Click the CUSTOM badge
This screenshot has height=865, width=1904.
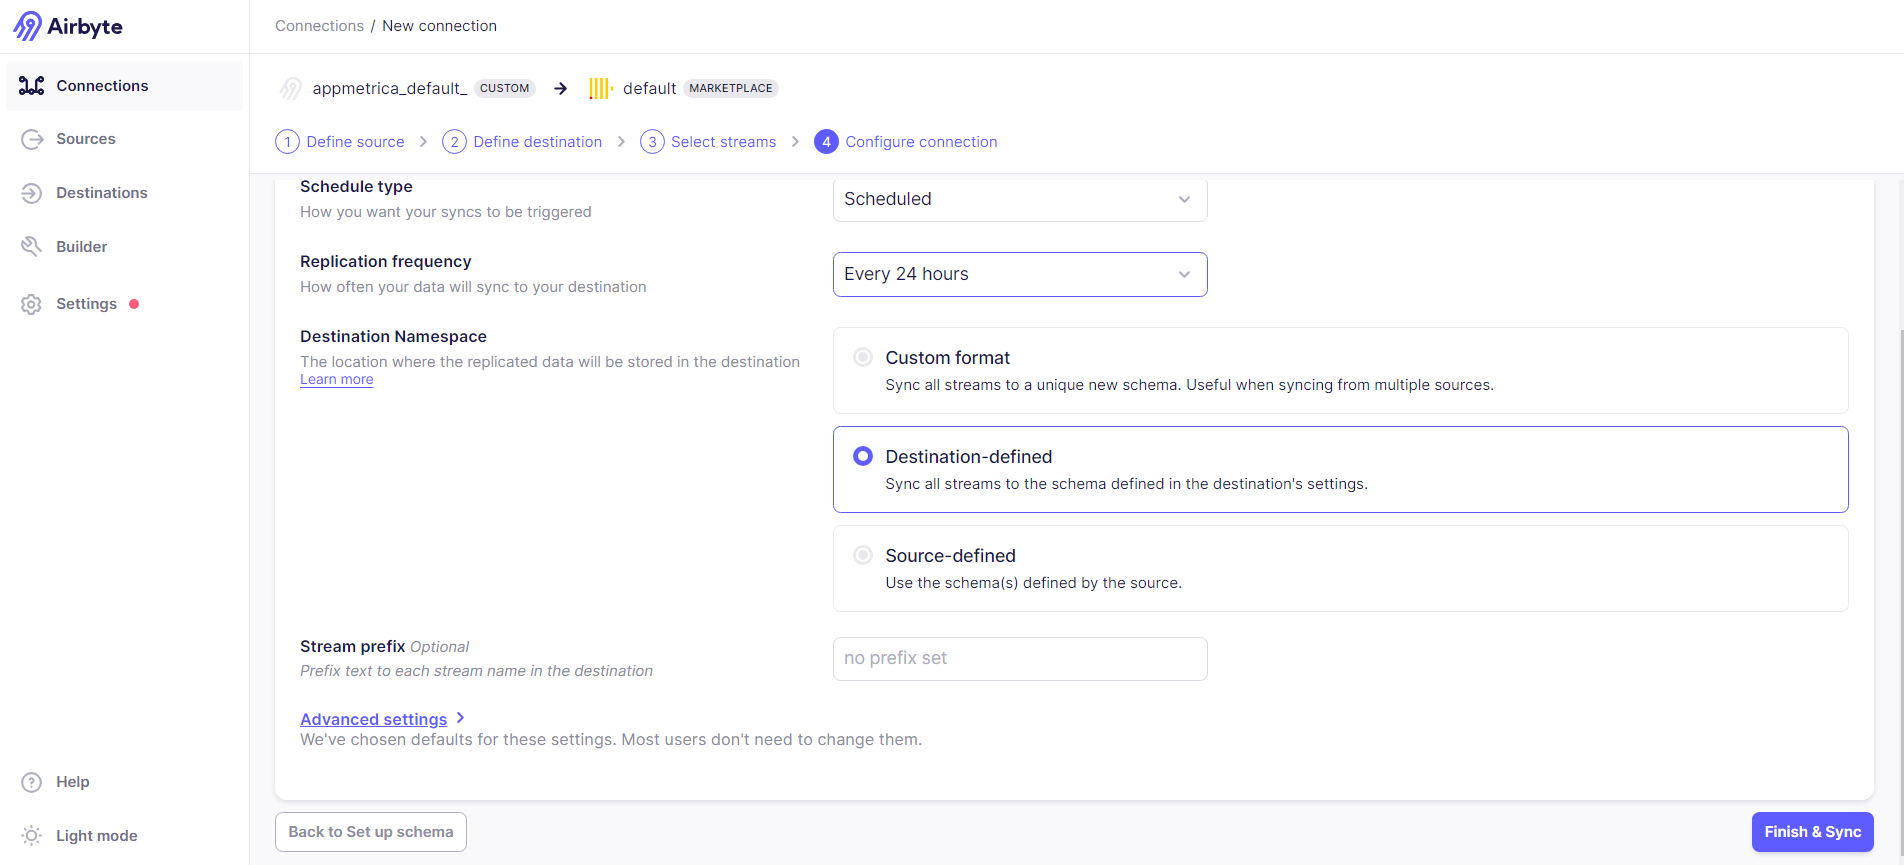pos(505,88)
